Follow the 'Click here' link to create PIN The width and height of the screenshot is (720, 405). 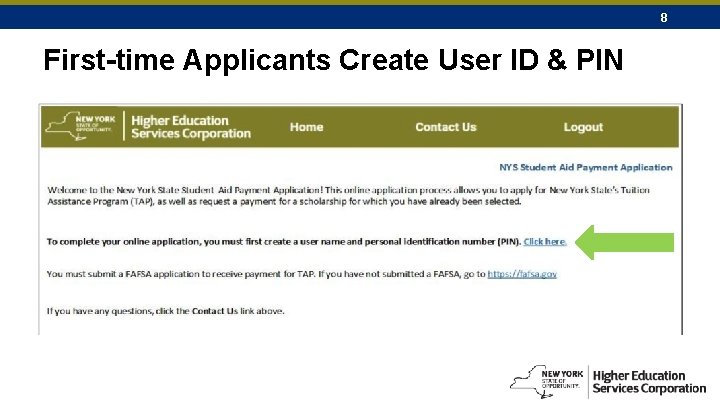545,242
